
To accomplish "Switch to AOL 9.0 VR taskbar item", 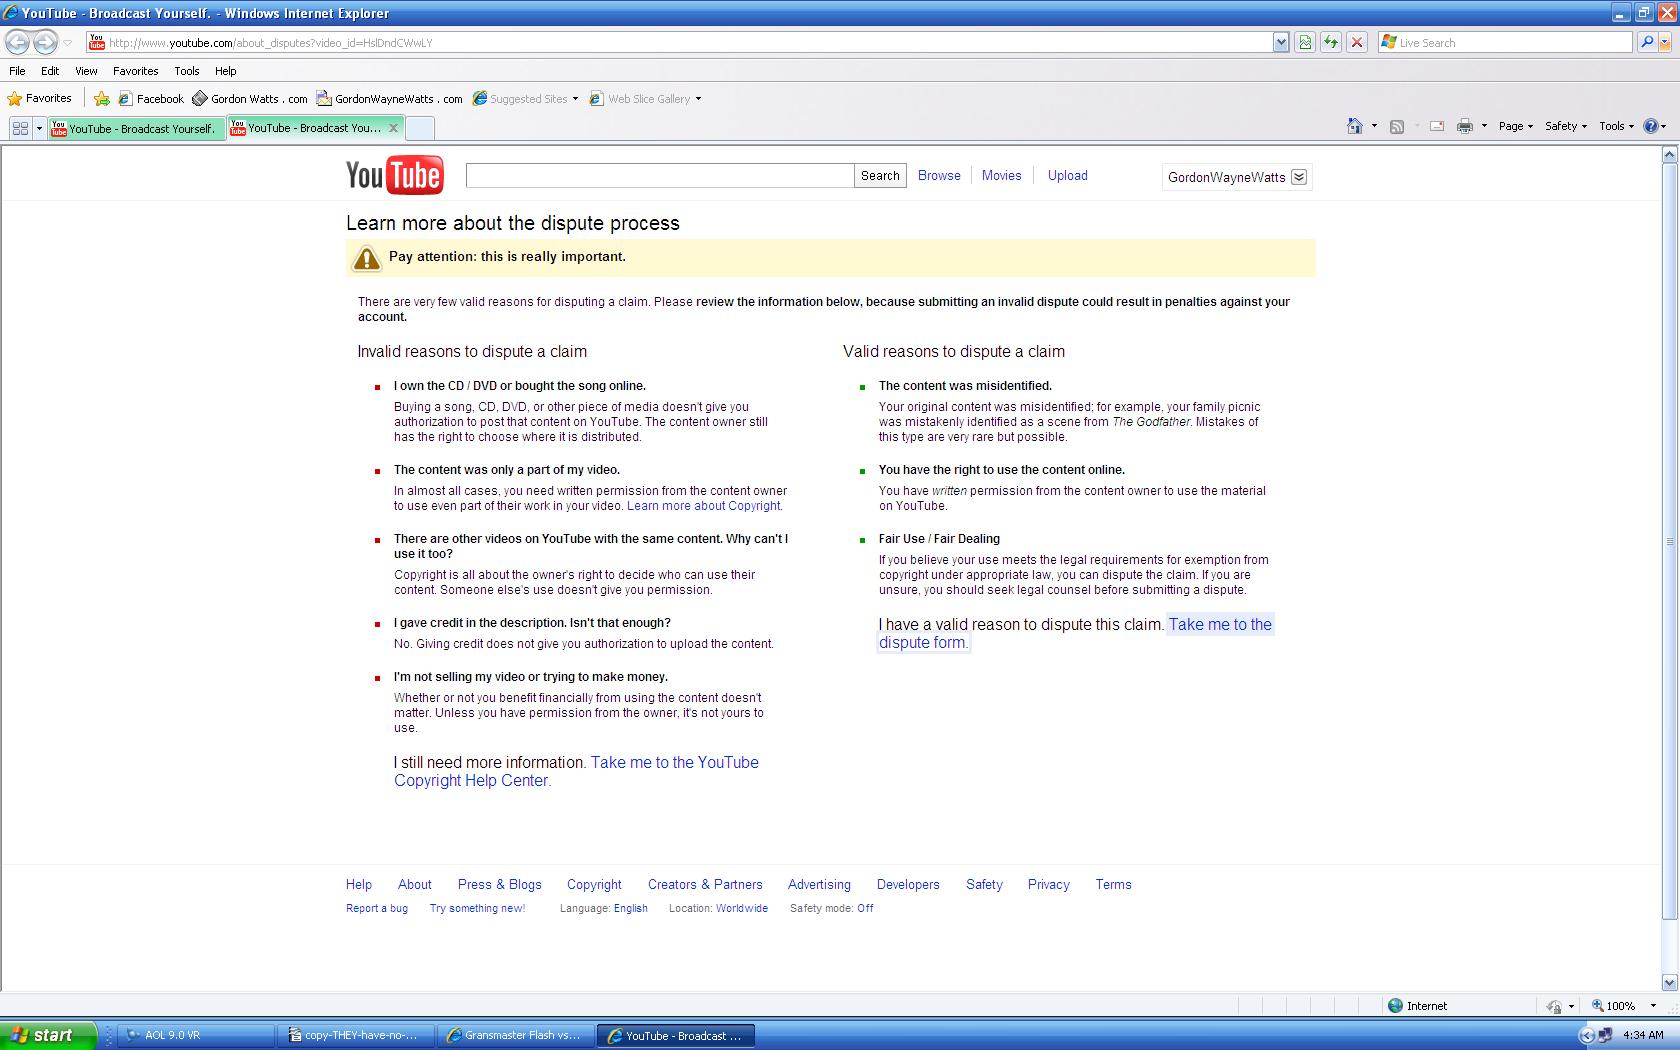I will (196, 1035).
